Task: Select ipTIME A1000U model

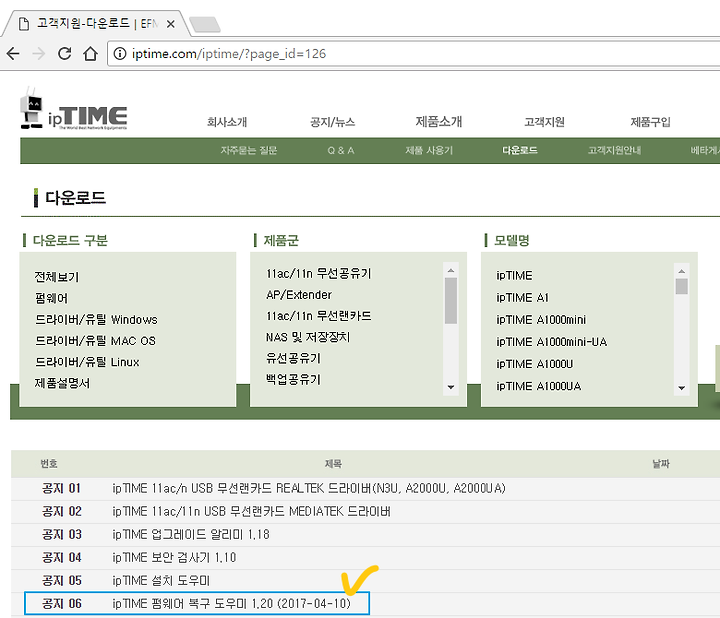Action: tap(534, 364)
